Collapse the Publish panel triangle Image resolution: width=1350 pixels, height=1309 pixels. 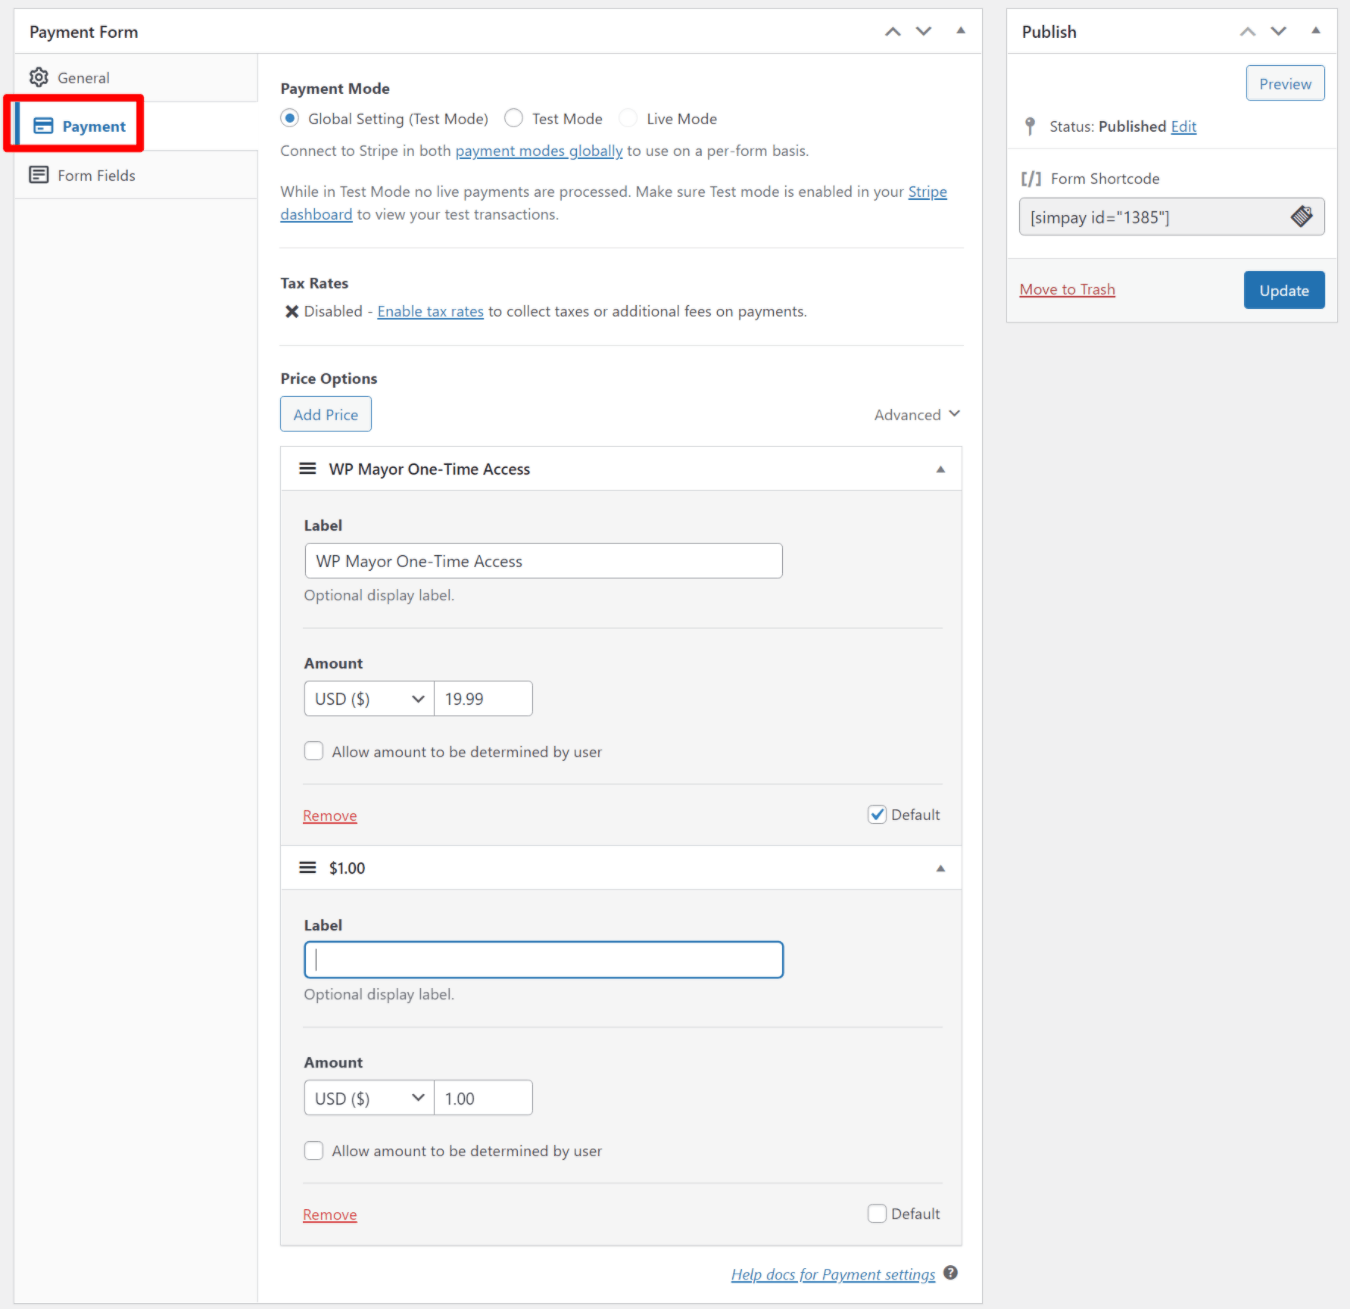click(1316, 31)
